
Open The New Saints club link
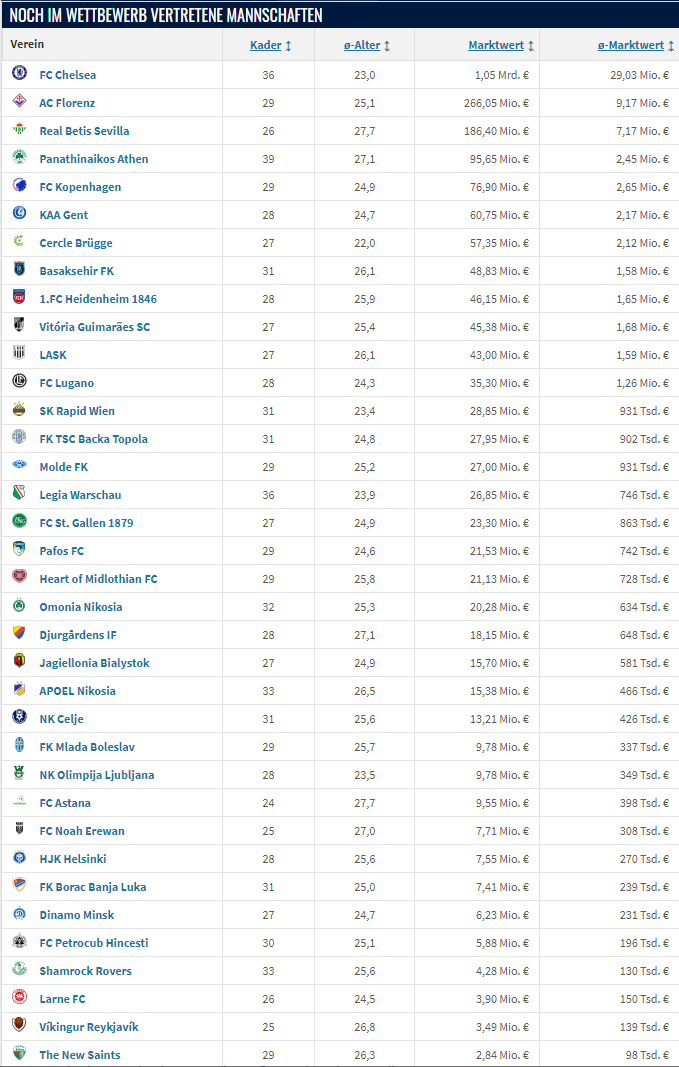(80, 1055)
